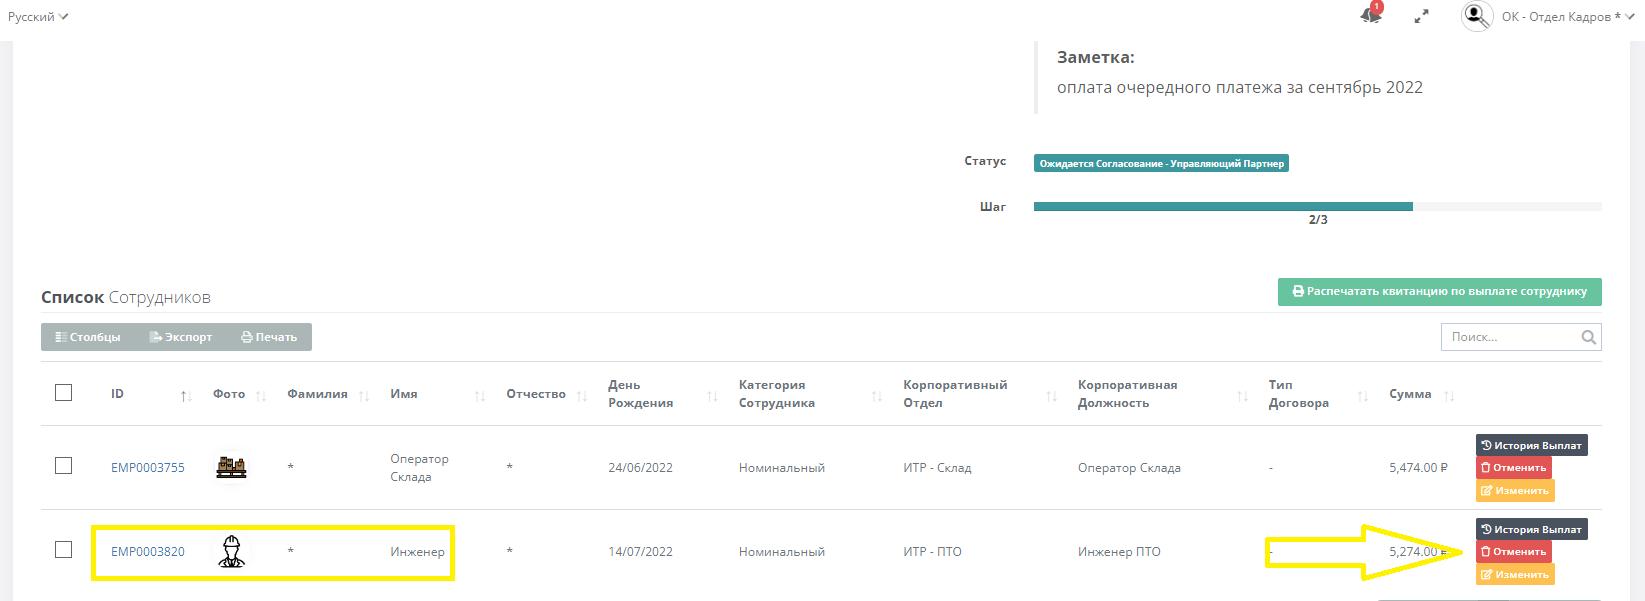Click the warehouse pallet photo icon
This screenshot has height=601, width=1645.
231,467
